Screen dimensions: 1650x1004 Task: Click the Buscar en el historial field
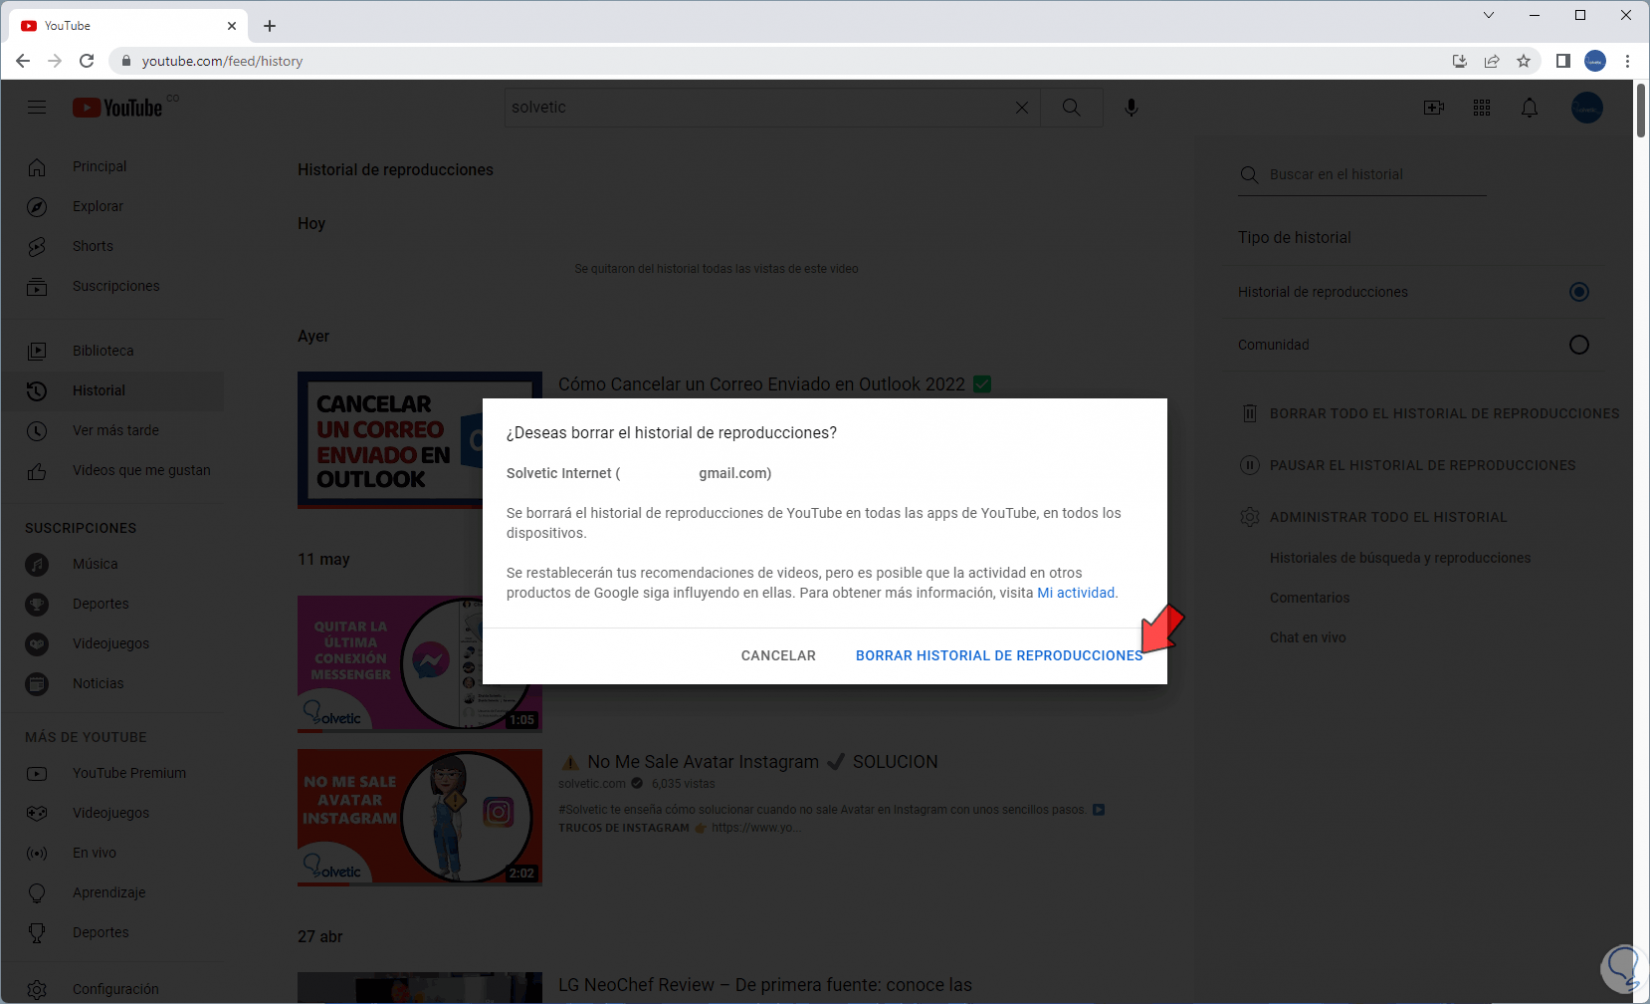1362,175
